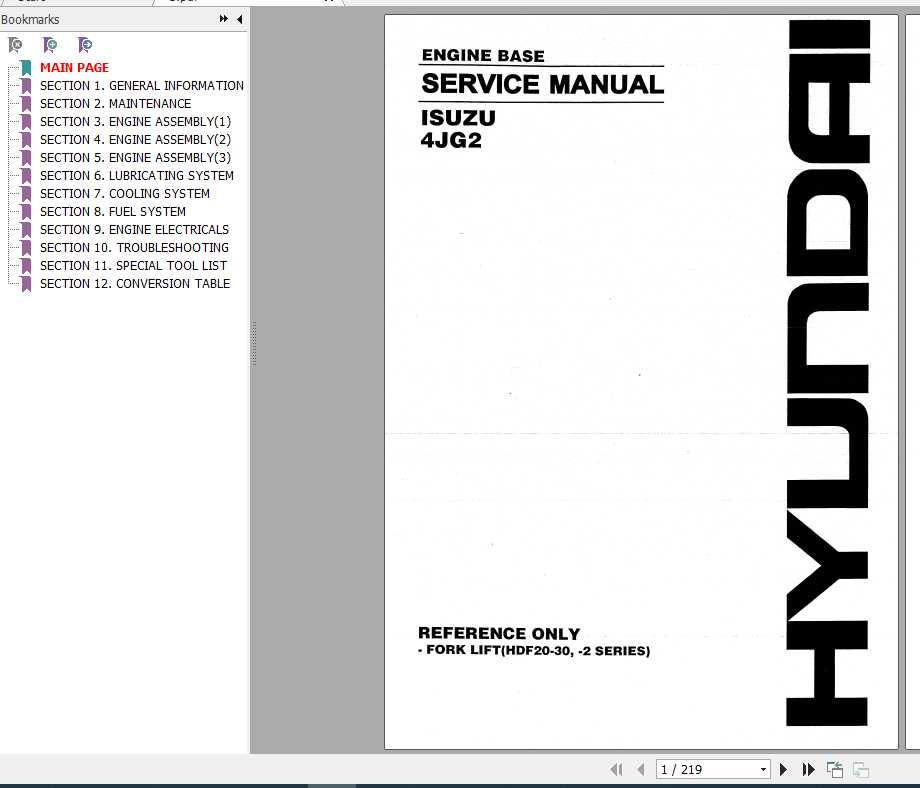Image resolution: width=920 pixels, height=788 pixels.
Task: Advance with the next page icon
Action: coord(783,769)
